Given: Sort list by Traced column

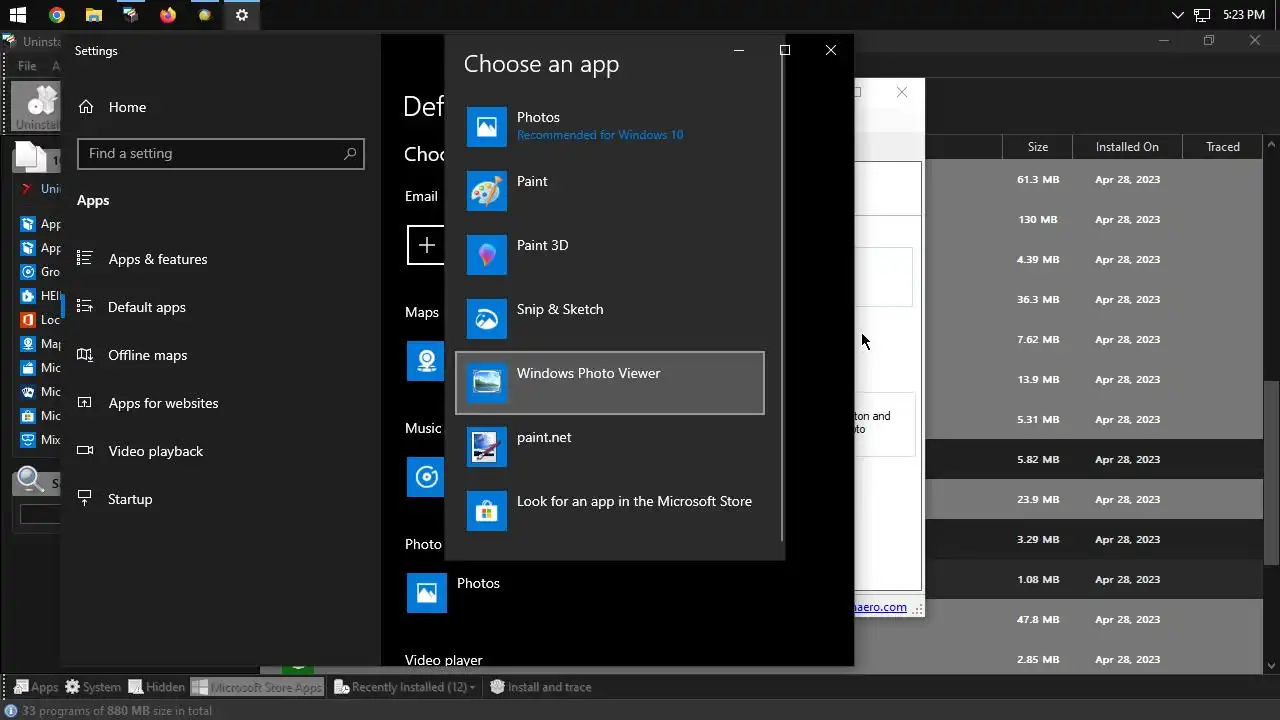Looking at the screenshot, I should point(1222,147).
